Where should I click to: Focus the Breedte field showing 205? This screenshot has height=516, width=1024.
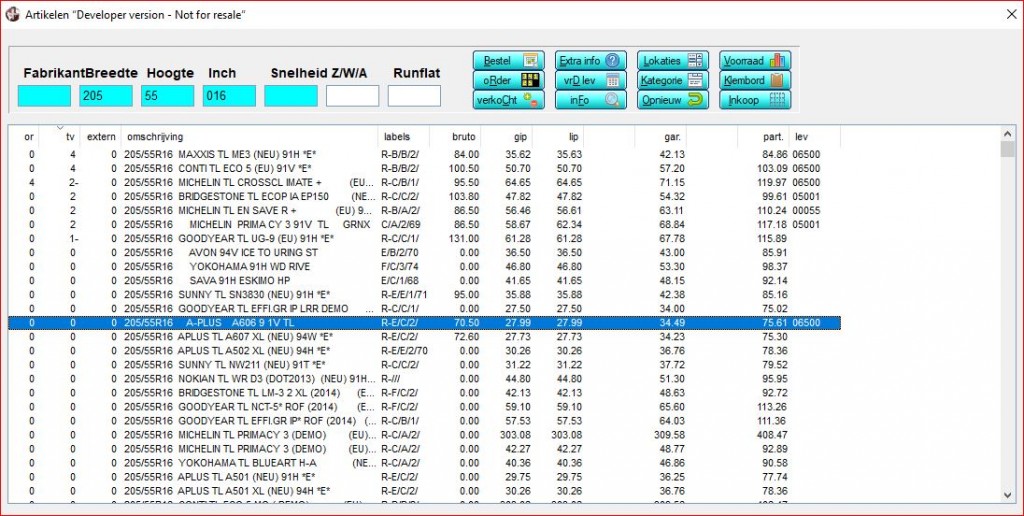(106, 96)
